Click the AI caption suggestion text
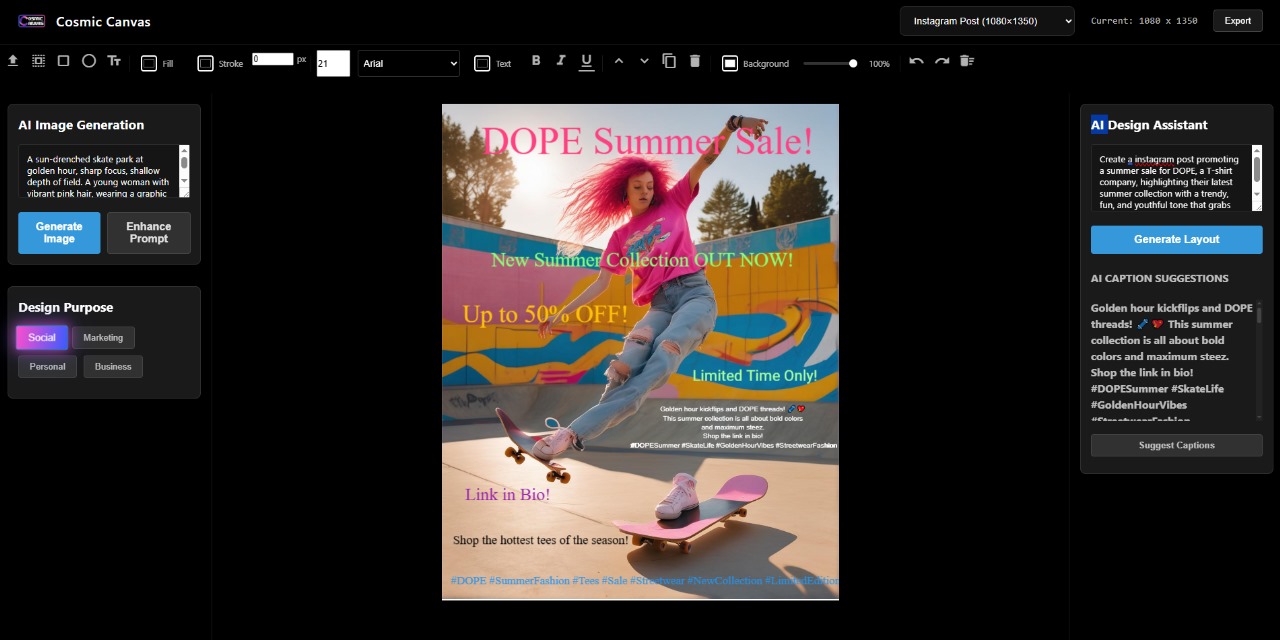This screenshot has width=1280, height=640. [1172, 360]
